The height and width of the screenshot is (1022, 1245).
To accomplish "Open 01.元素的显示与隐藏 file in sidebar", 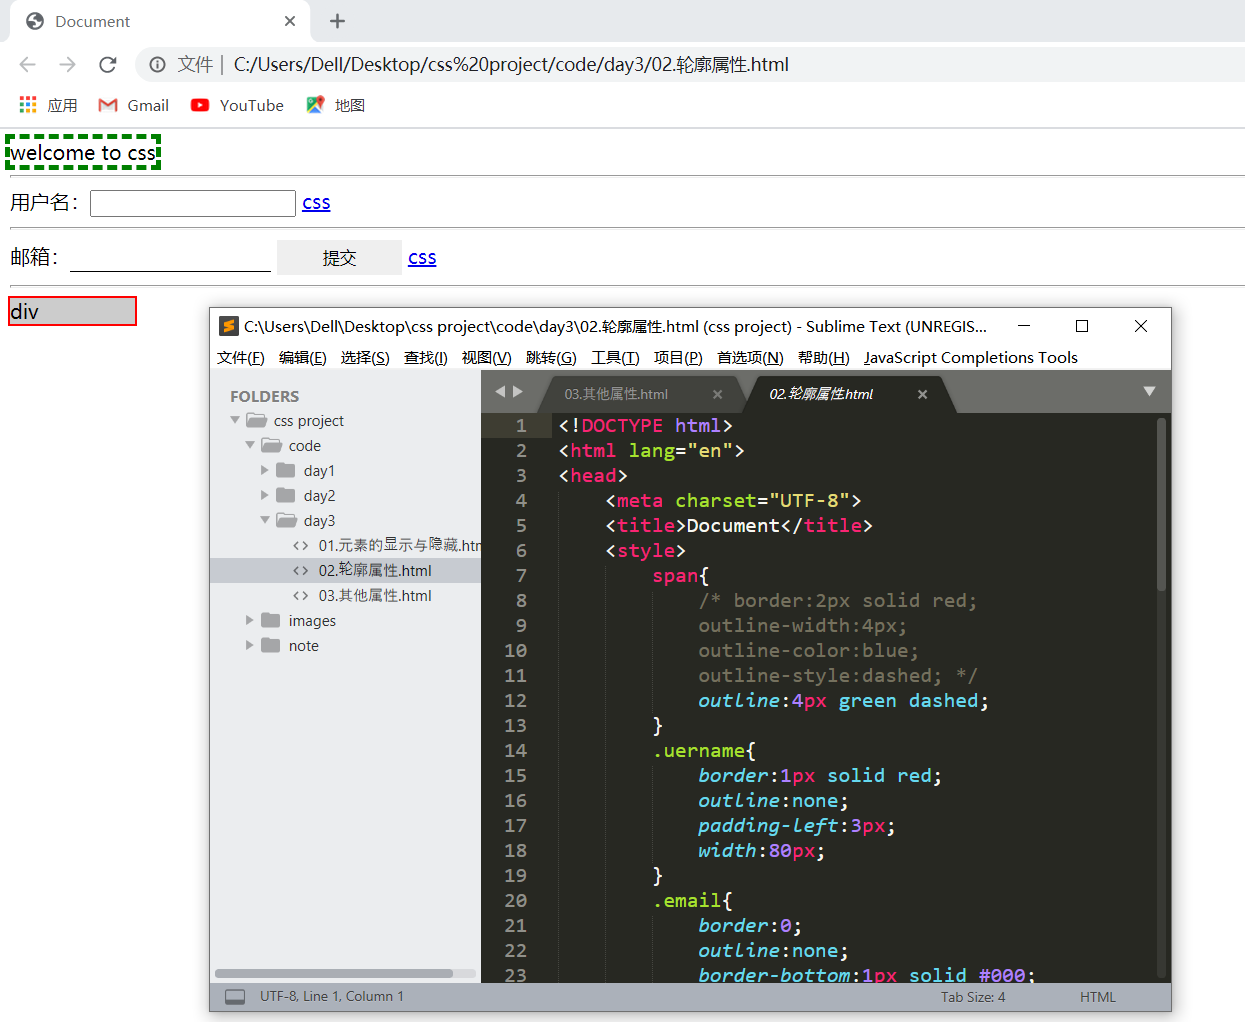I will pyautogui.click(x=399, y=545).
